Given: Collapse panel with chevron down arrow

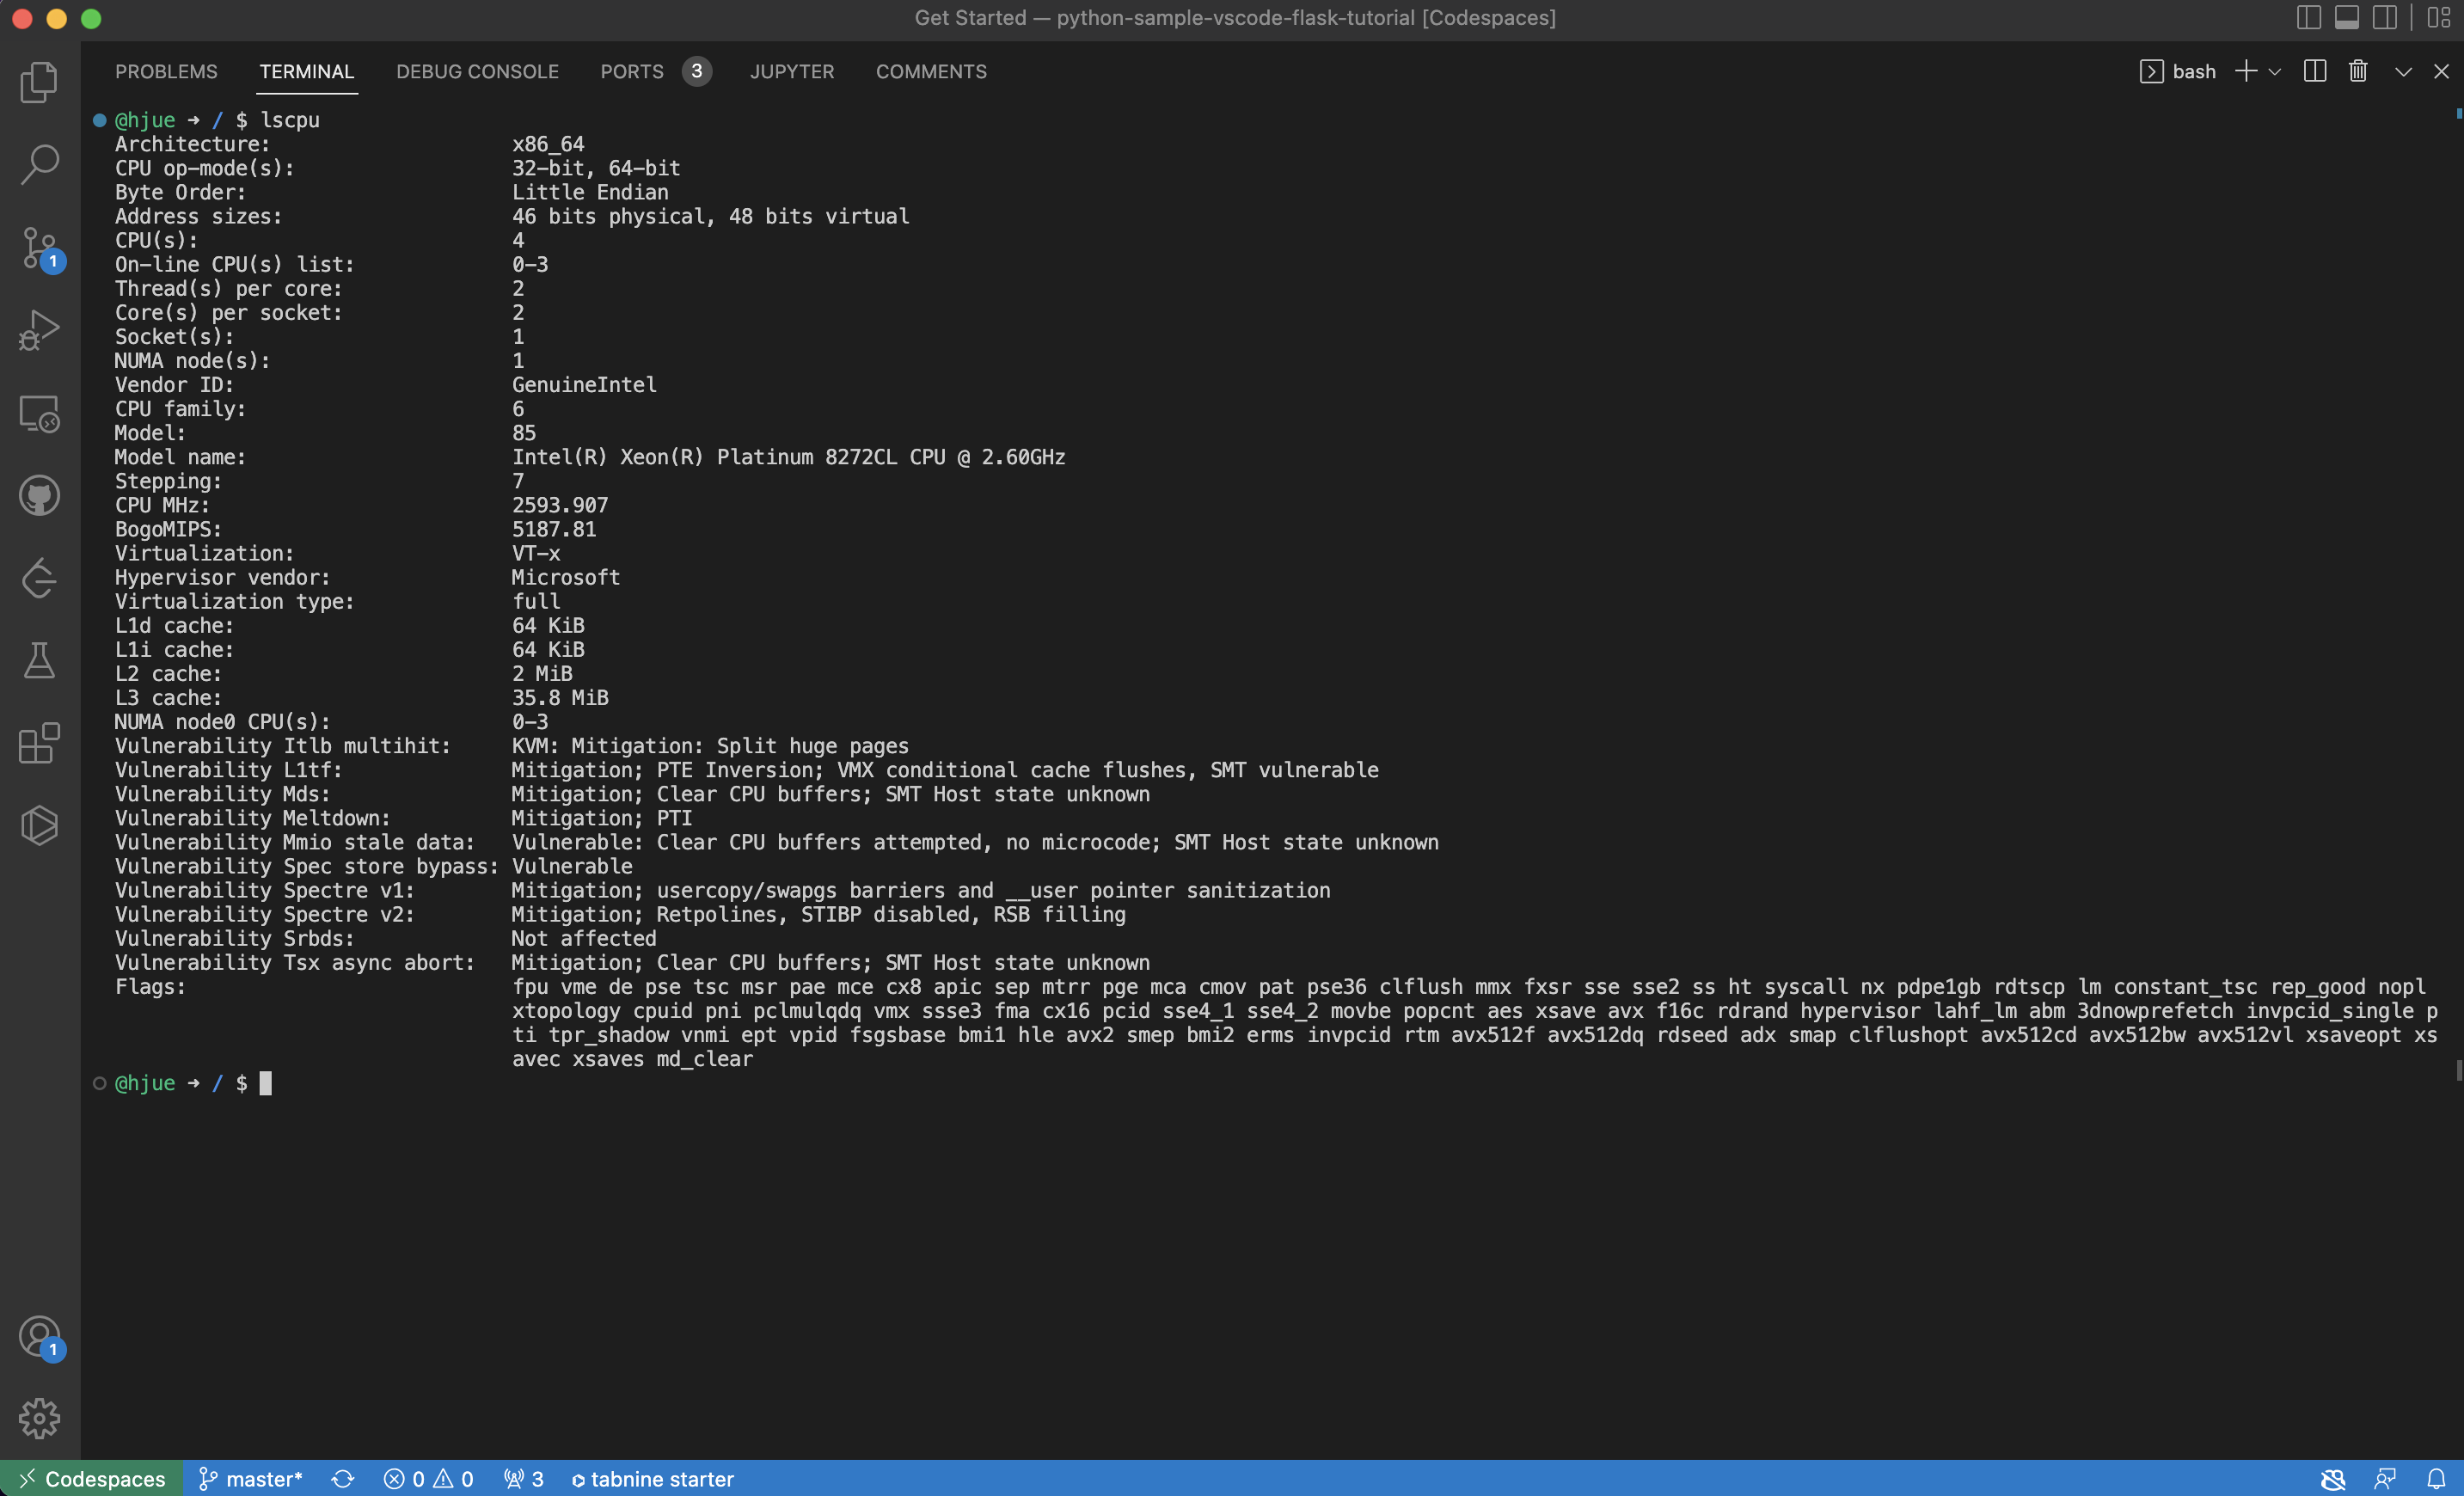Looking at the screenshot, I should (2403, 71).
